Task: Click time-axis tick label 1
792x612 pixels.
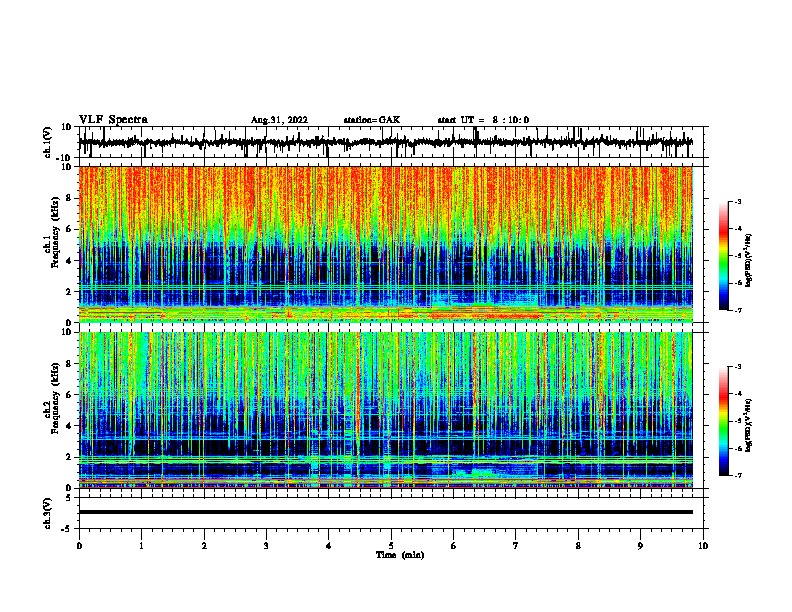Action: click(x=141, y=546)
